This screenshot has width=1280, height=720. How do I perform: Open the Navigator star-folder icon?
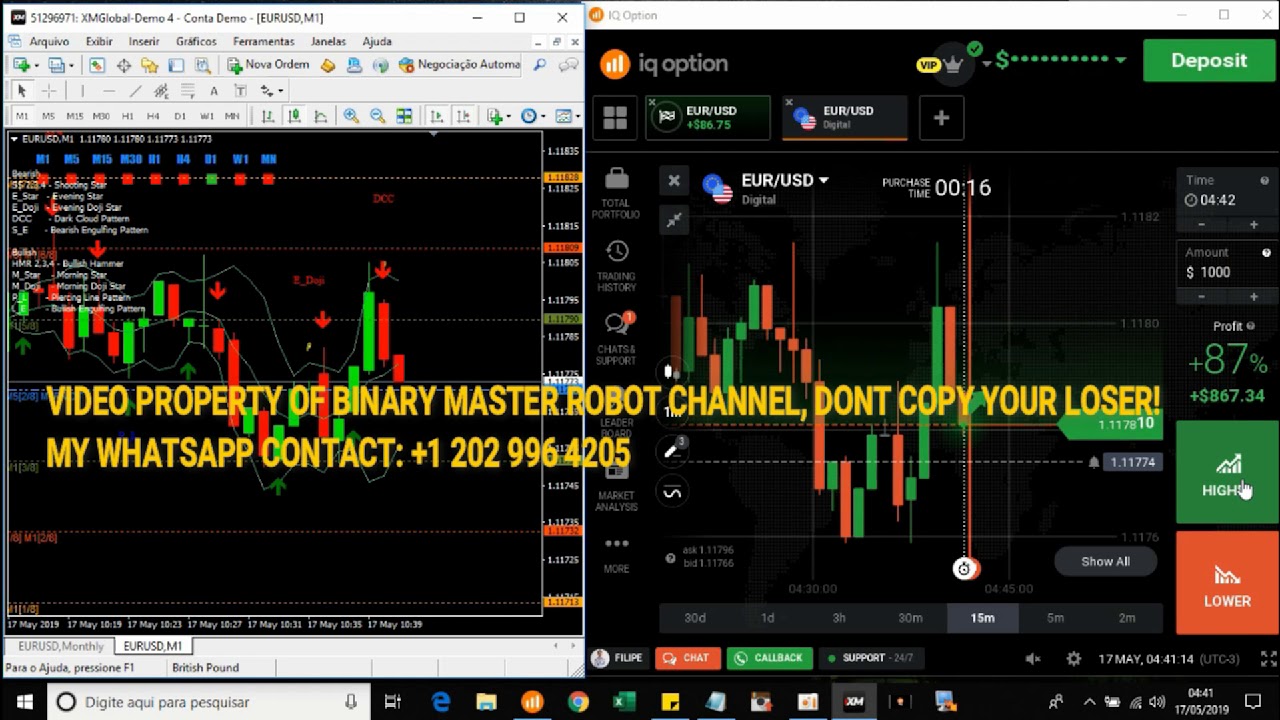150,65
